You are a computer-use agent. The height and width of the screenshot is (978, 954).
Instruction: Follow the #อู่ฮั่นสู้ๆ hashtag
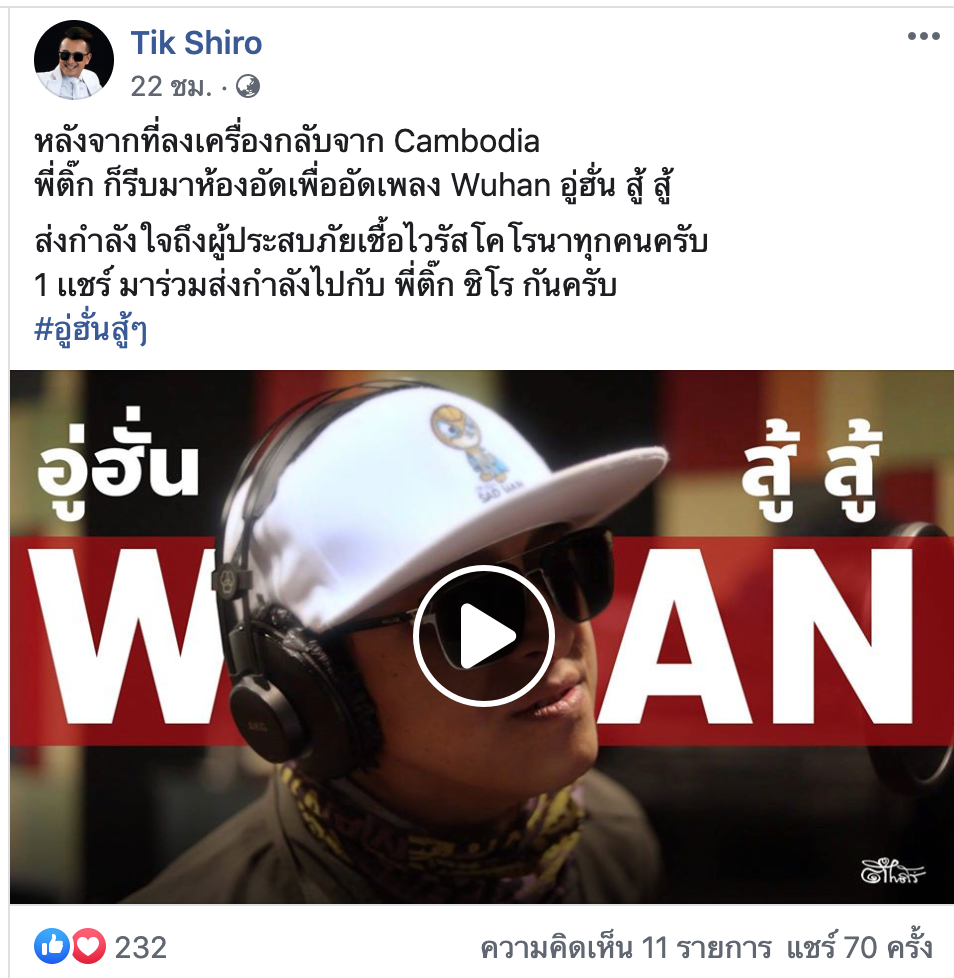pos(91,330)
